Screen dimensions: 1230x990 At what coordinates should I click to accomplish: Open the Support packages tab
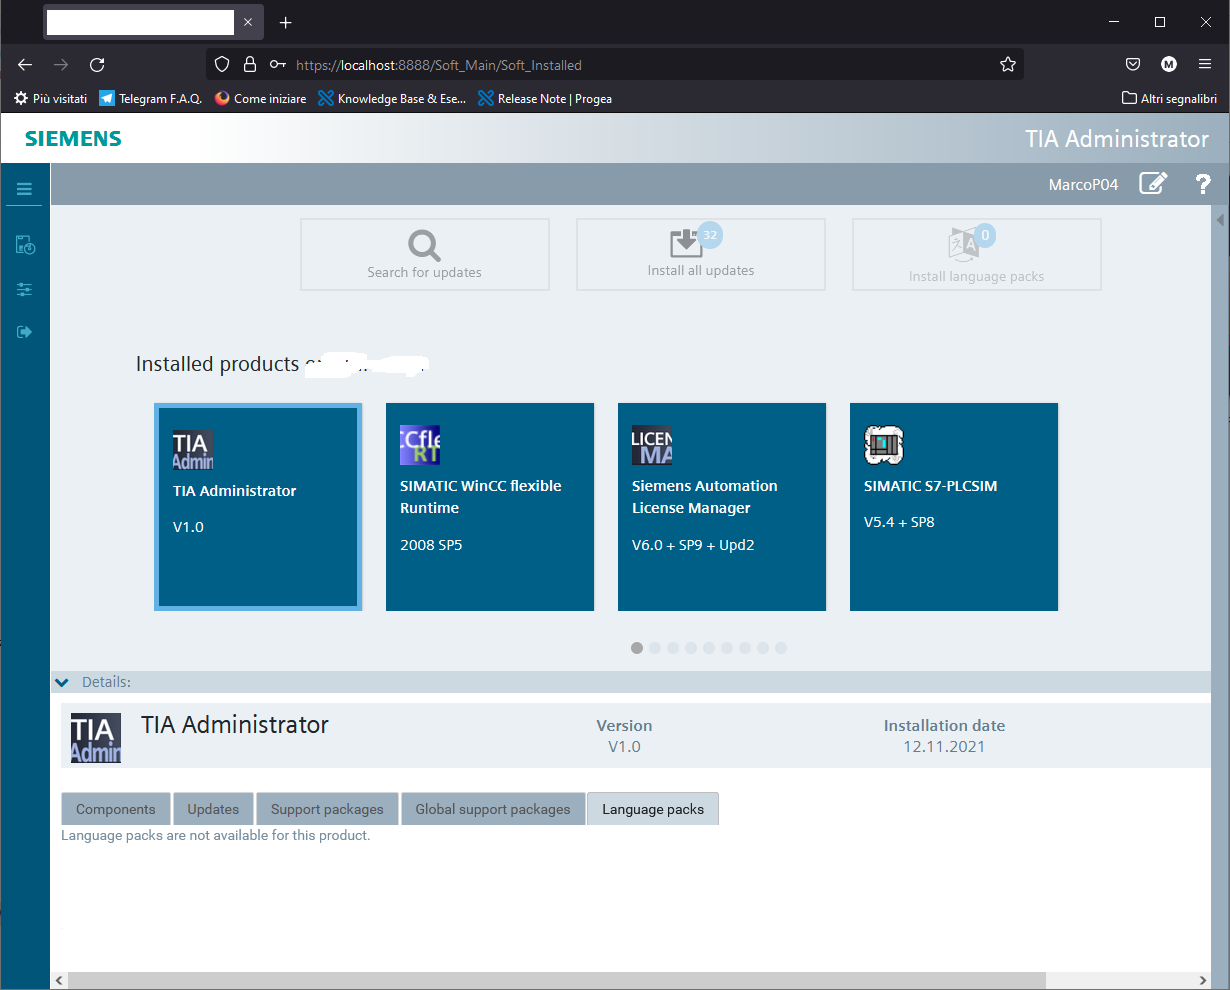click(x=327, y=809)
